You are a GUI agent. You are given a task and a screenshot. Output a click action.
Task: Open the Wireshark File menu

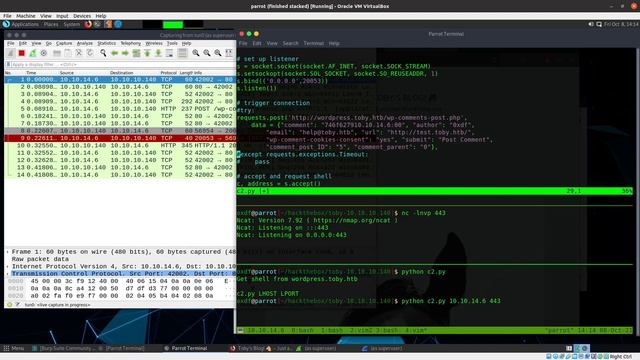click(x=11, y=43)
